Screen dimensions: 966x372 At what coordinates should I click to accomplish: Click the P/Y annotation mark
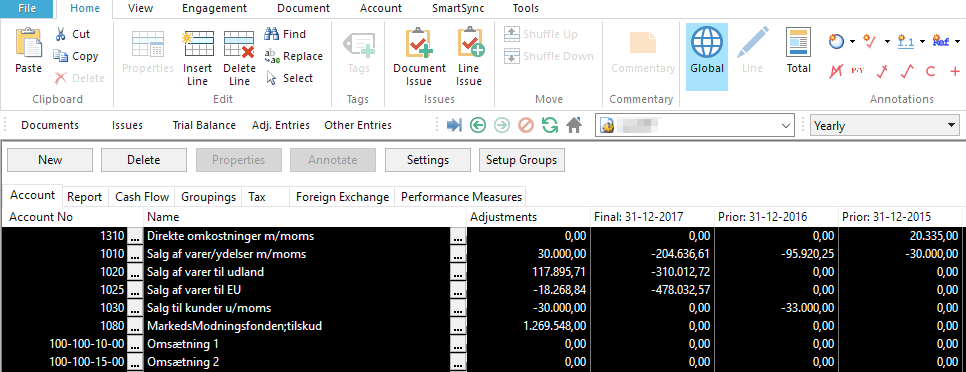[857, 71]
